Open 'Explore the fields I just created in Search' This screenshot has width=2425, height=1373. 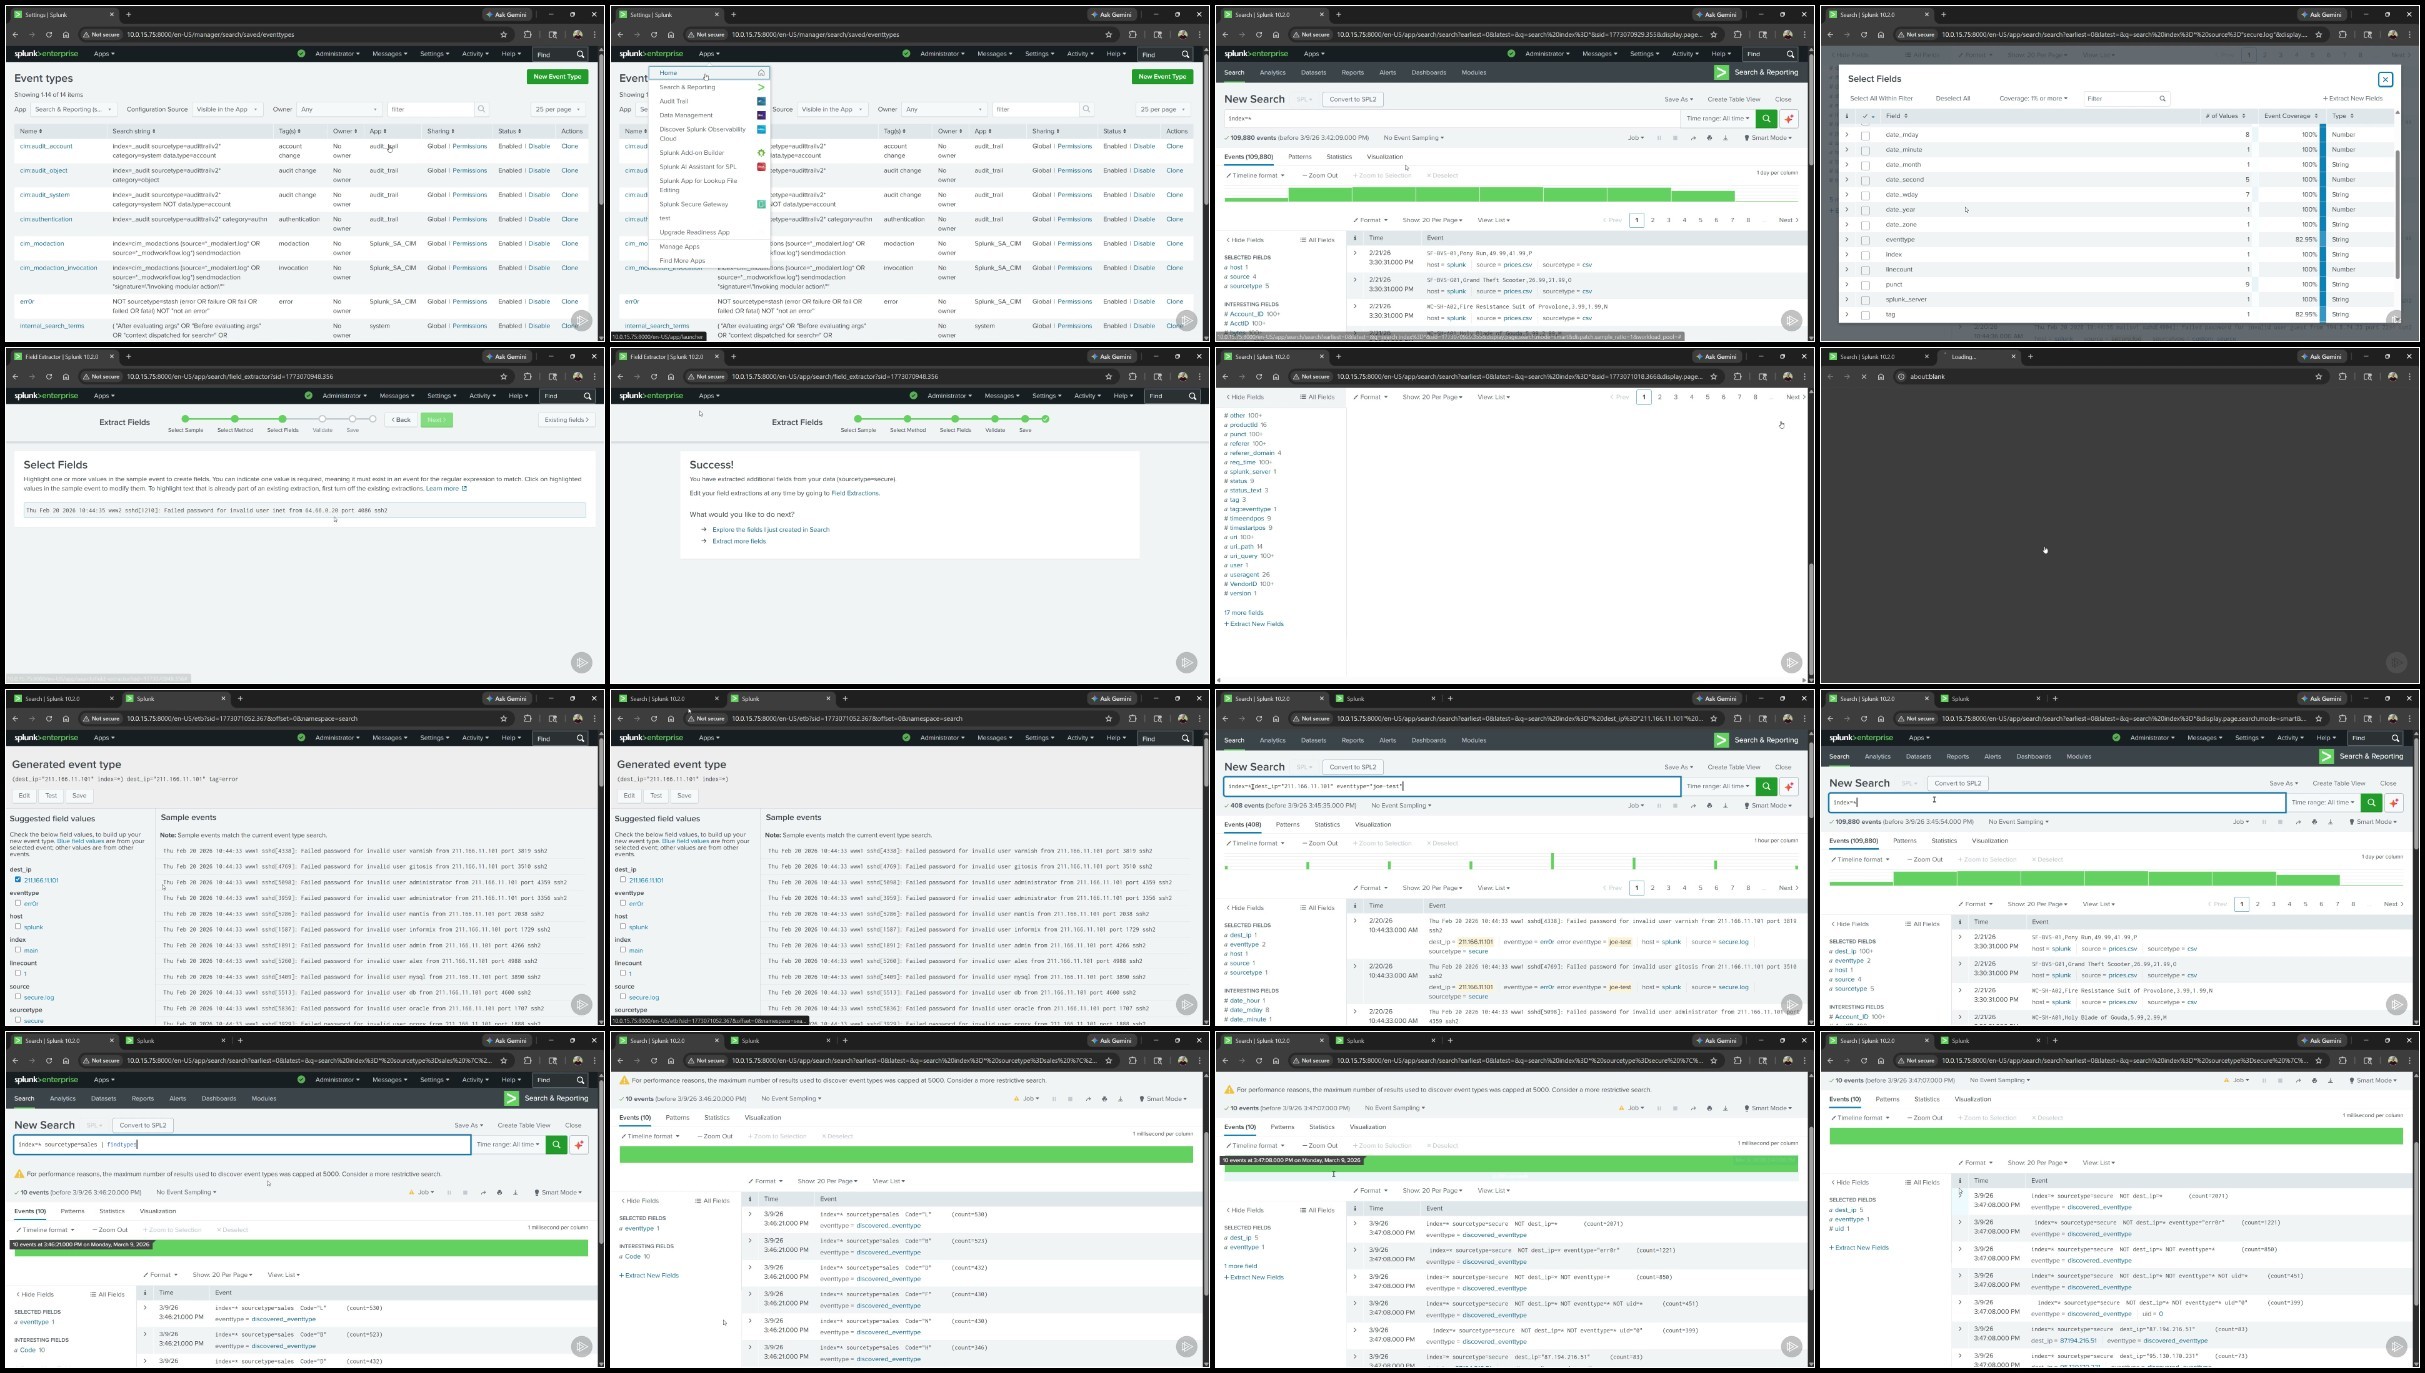[770, 529]
